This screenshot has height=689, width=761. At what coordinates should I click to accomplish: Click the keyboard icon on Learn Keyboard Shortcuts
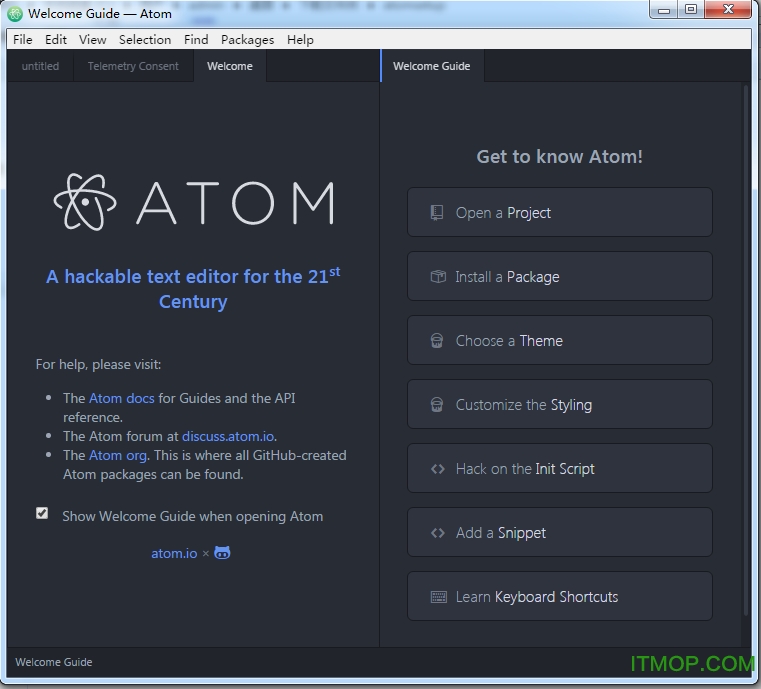439,597
